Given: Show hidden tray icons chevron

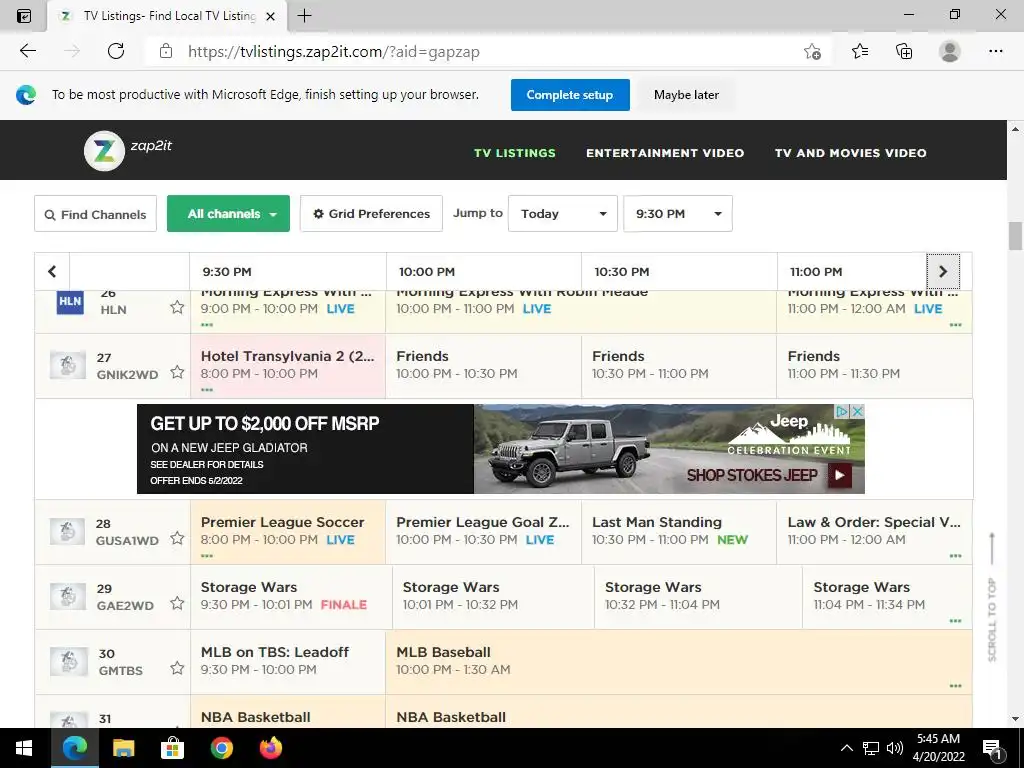Looking at the screenshot, I should pyautogui.click(x=846, y=748).
